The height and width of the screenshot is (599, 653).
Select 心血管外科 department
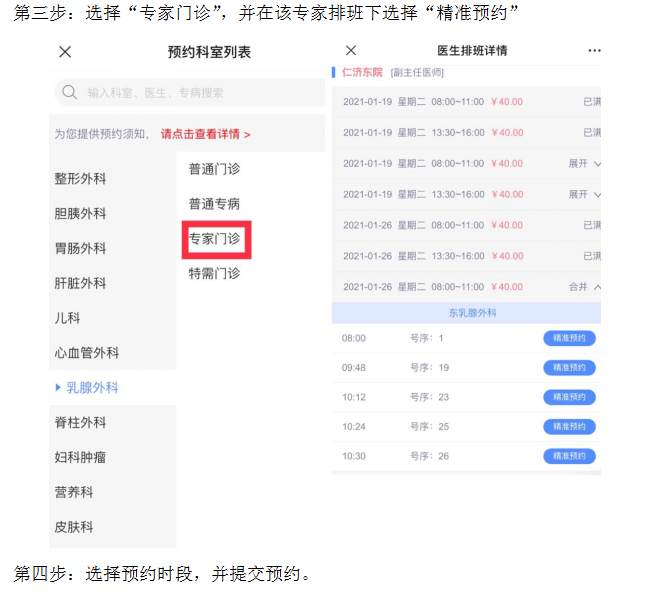click(x=87, y=353)
